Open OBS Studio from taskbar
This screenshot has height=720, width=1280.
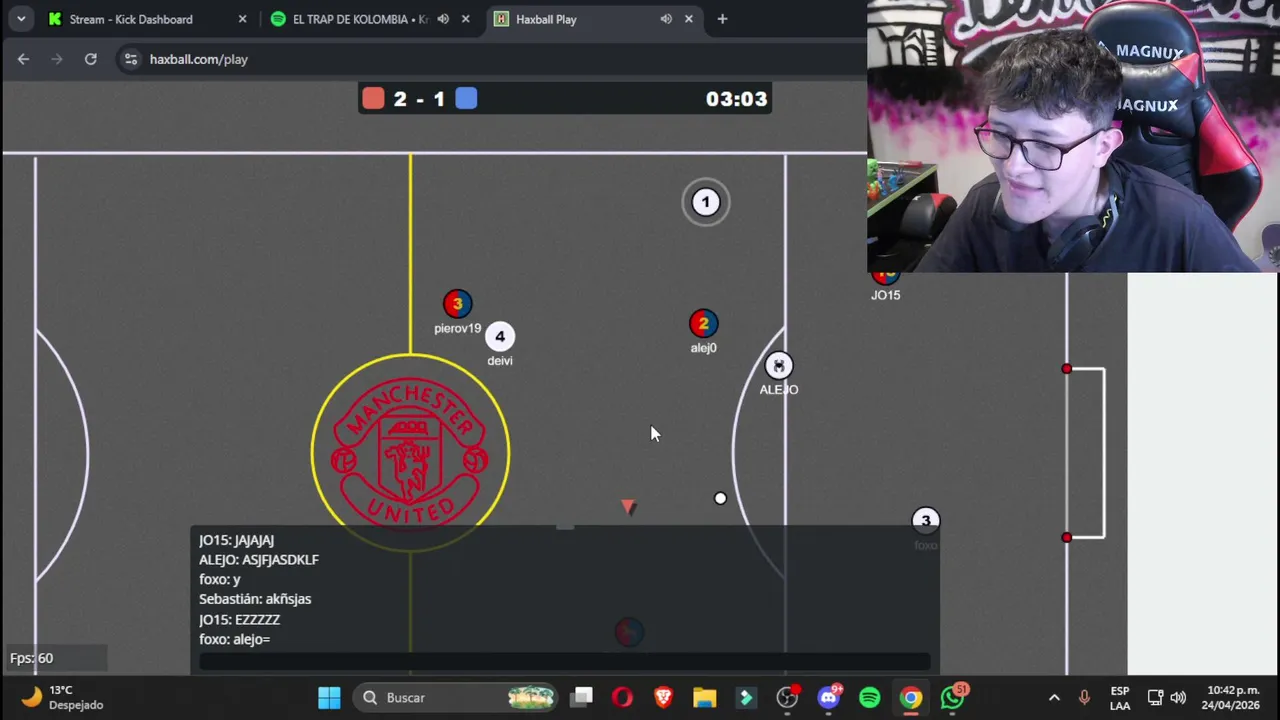click(788, 697)
